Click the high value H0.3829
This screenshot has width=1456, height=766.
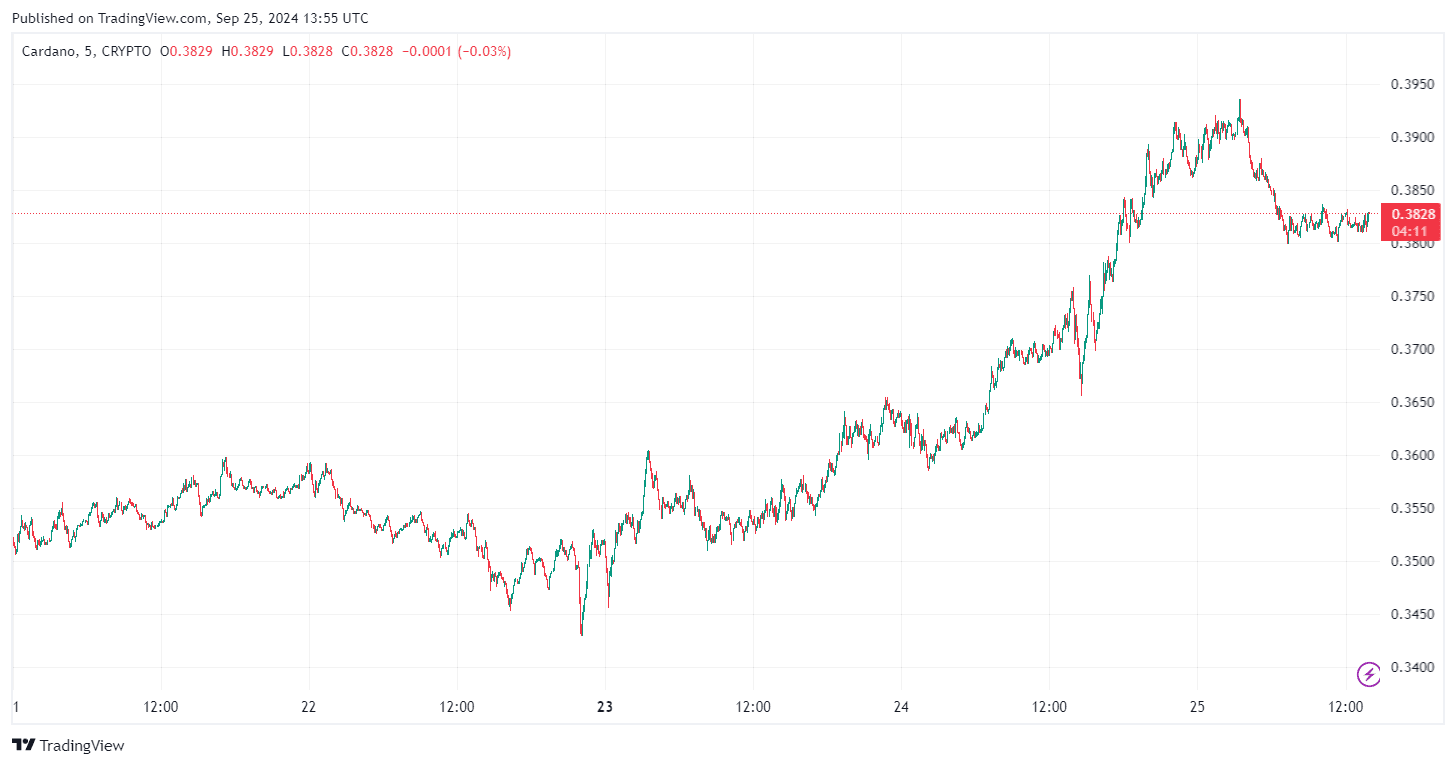click(x=246, y=51)
